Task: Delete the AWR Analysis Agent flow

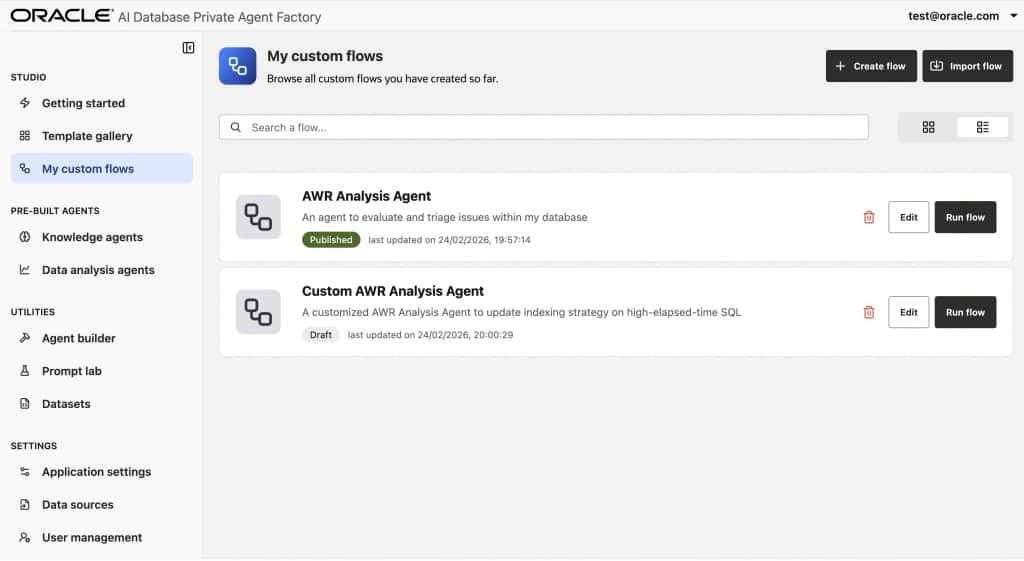Action: pyautogui.click(x=869, y=217)
